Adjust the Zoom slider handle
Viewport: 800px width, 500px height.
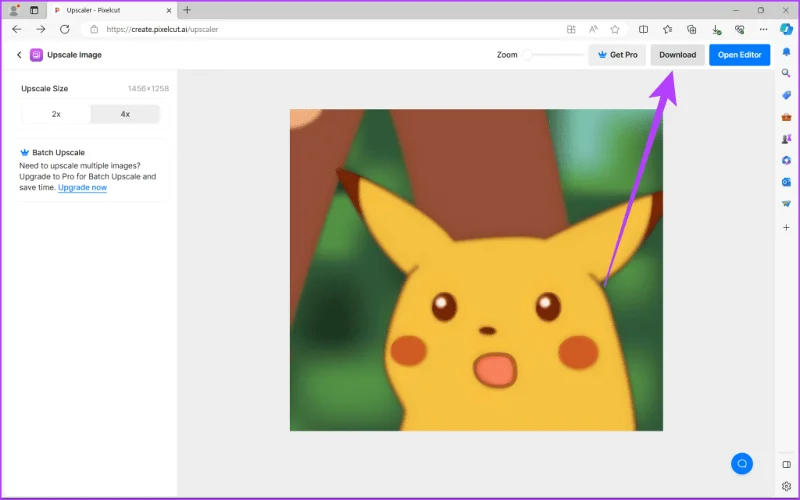528,55
